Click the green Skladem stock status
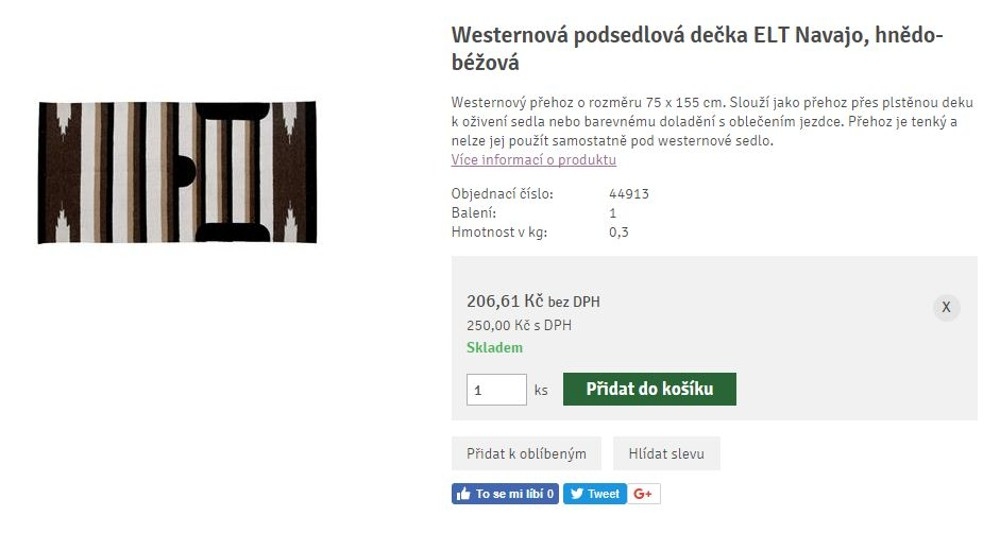This screenshot has height=533, width=1000. pos(494,347)
